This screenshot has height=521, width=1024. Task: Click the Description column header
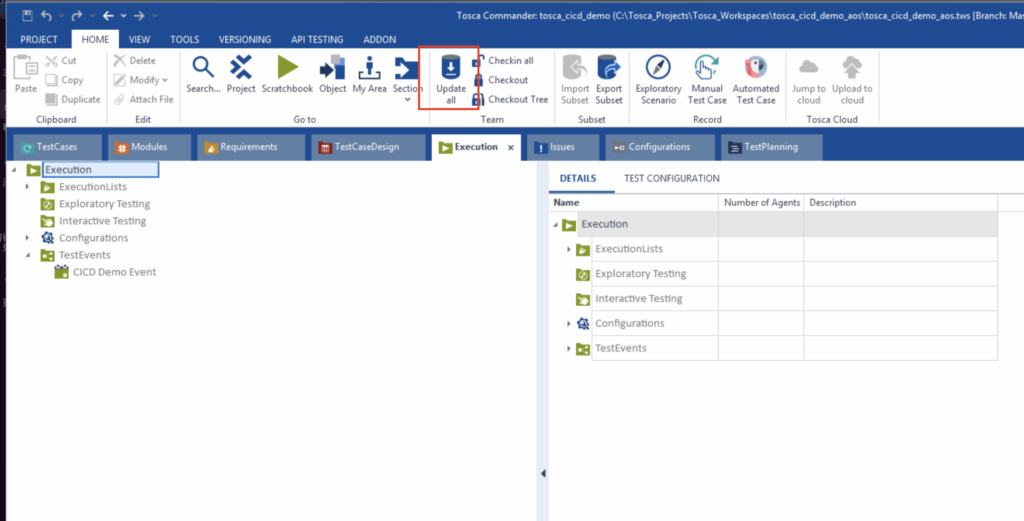point(900,202)
